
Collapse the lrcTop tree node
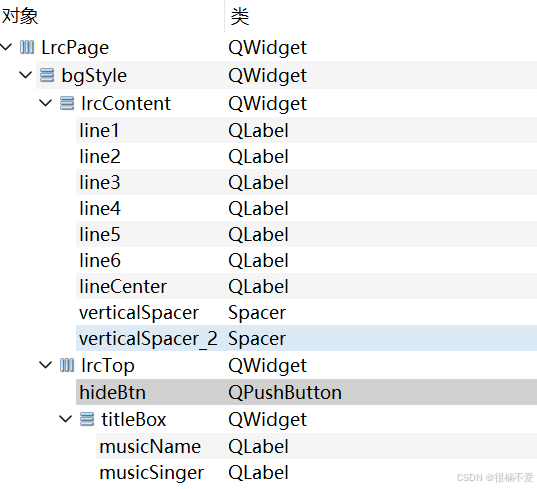click(46, 364)
